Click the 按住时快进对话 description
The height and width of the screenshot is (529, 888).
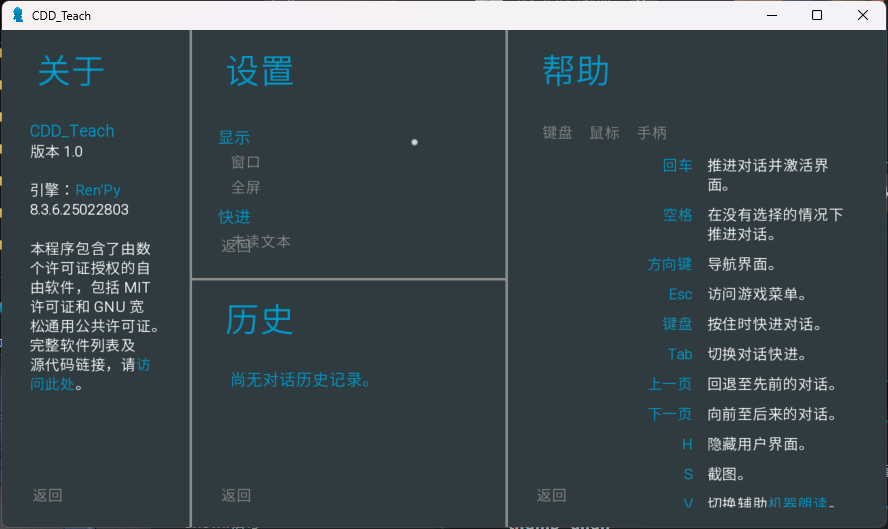[765, 325]
